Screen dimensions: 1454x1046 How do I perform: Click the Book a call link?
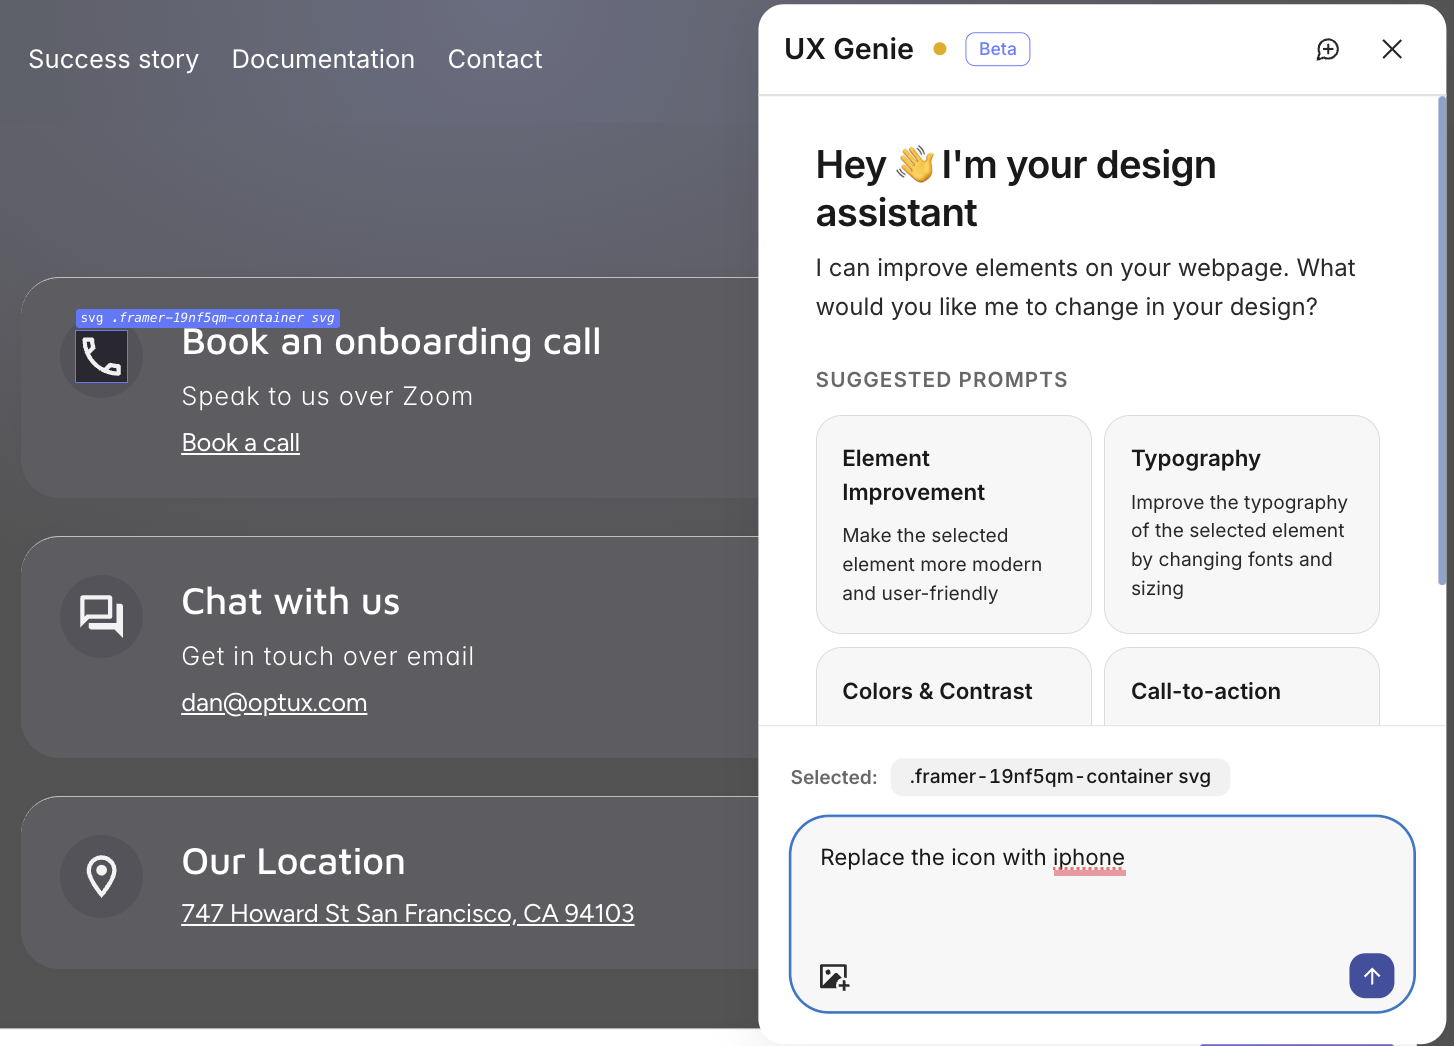click(x=241, y=443)
